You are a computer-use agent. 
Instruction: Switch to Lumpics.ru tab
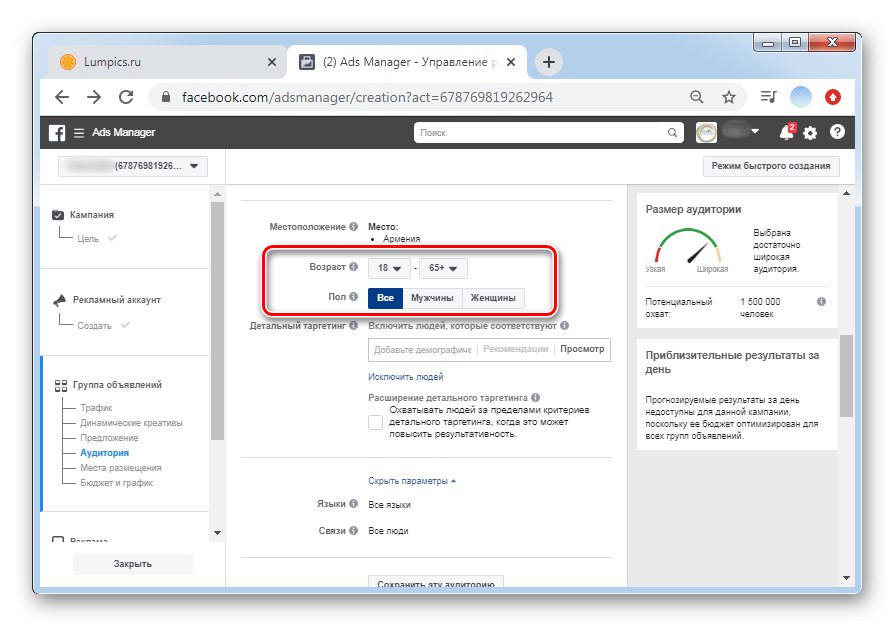[x=168, y=62]
